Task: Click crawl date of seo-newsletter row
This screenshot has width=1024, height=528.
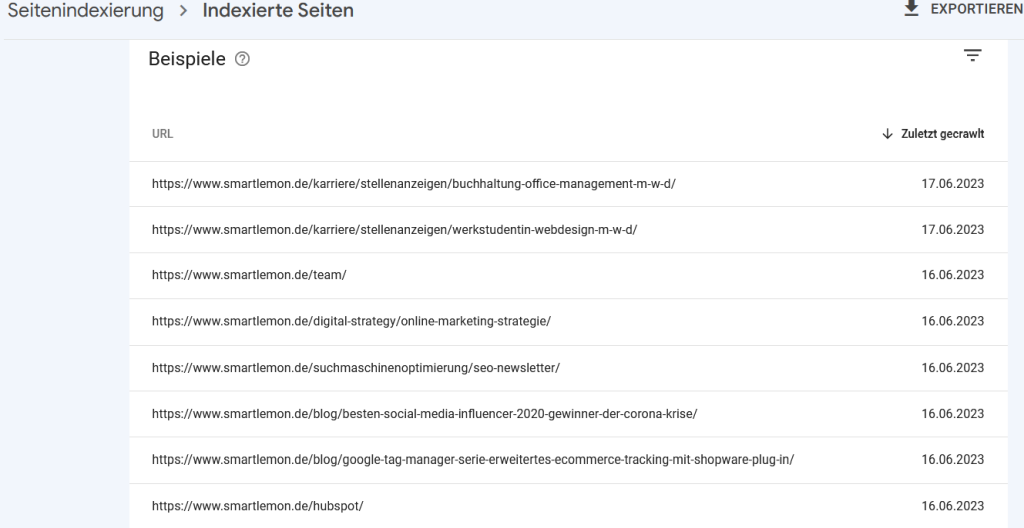Action: [x=952, y=368]
